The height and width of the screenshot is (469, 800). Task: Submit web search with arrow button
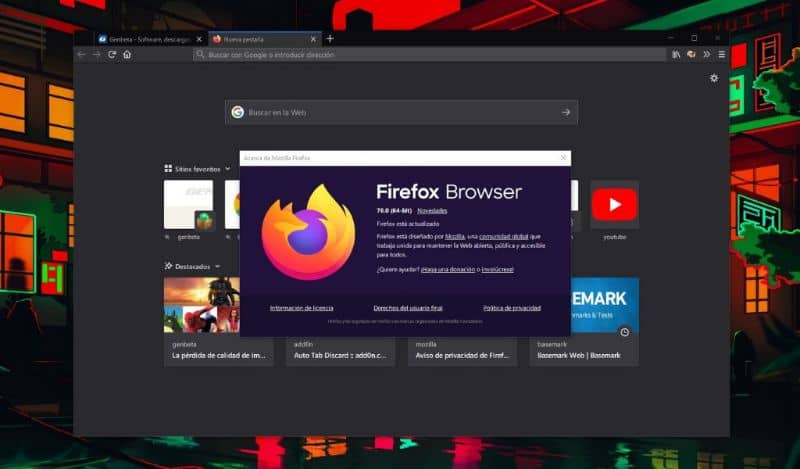coord(566,112)
